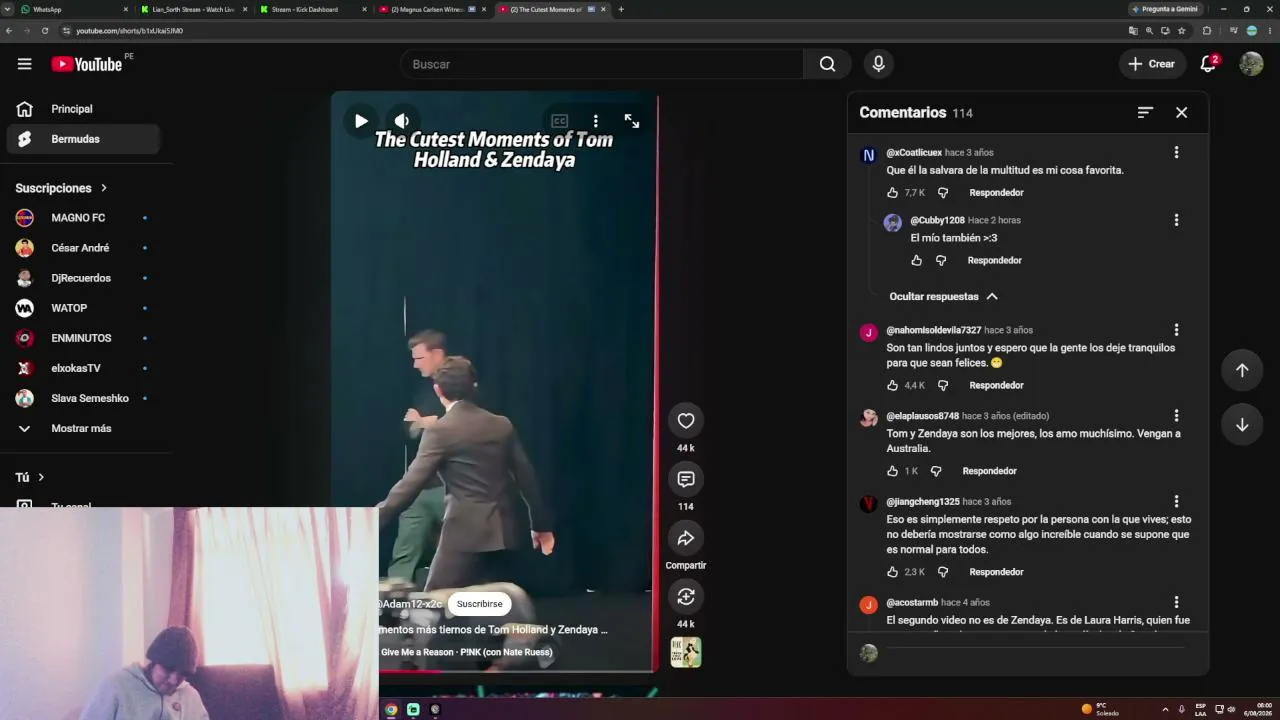Click the remix icon on the Short
The height and width of the screenshot is (720, 1280).
click(x=686, y=597)
